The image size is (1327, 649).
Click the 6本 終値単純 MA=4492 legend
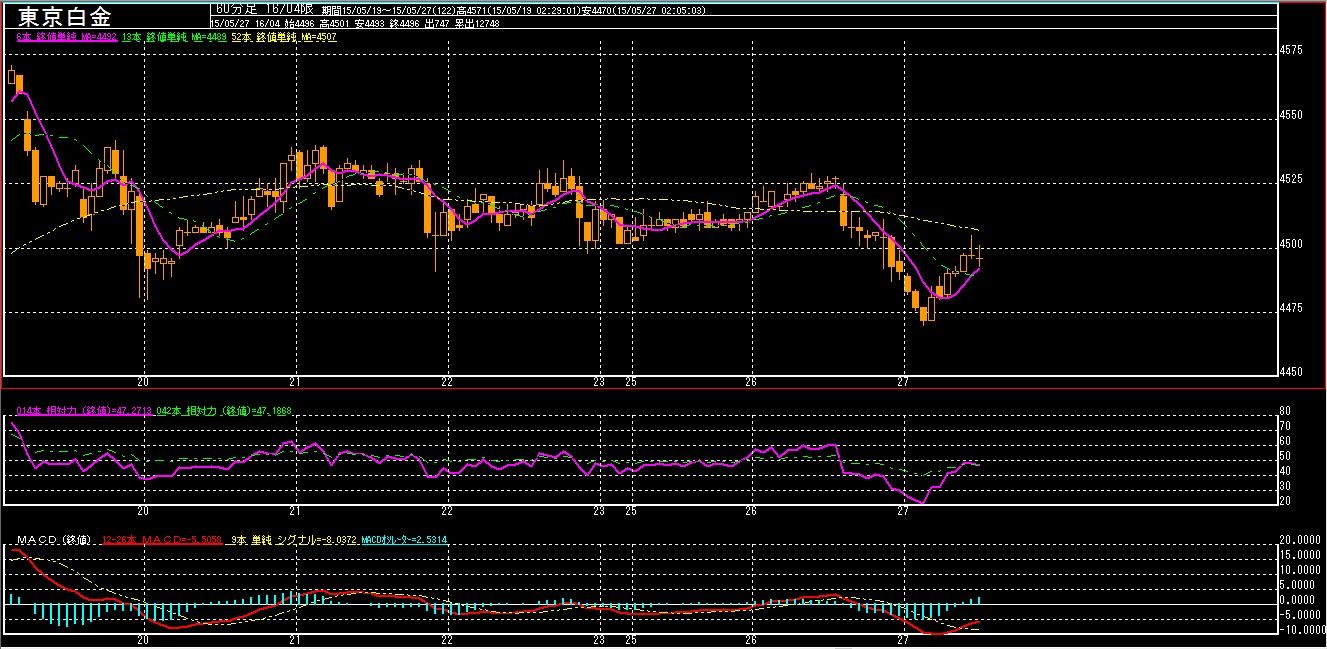[x=66, y=37]
